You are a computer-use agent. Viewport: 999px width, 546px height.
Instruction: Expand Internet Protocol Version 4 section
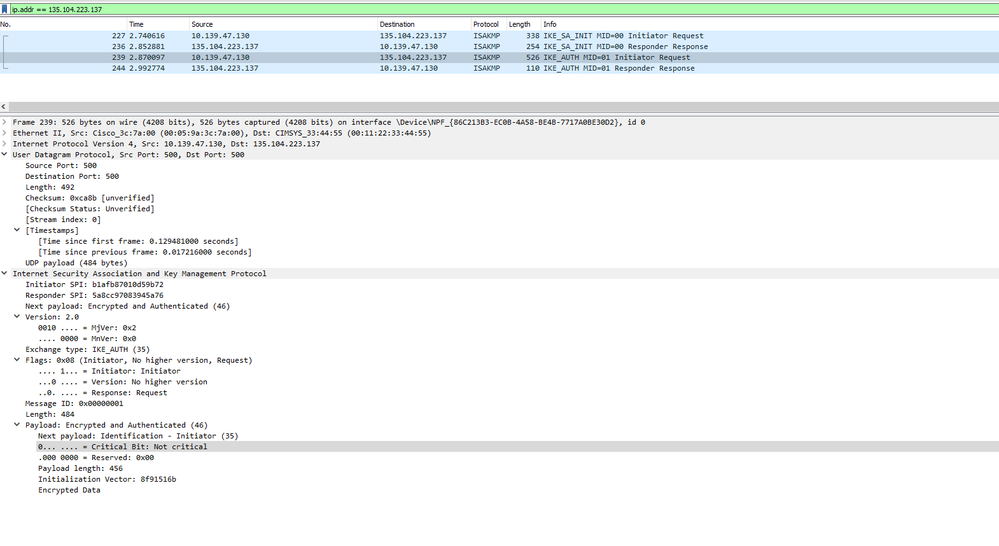point(4,143)
